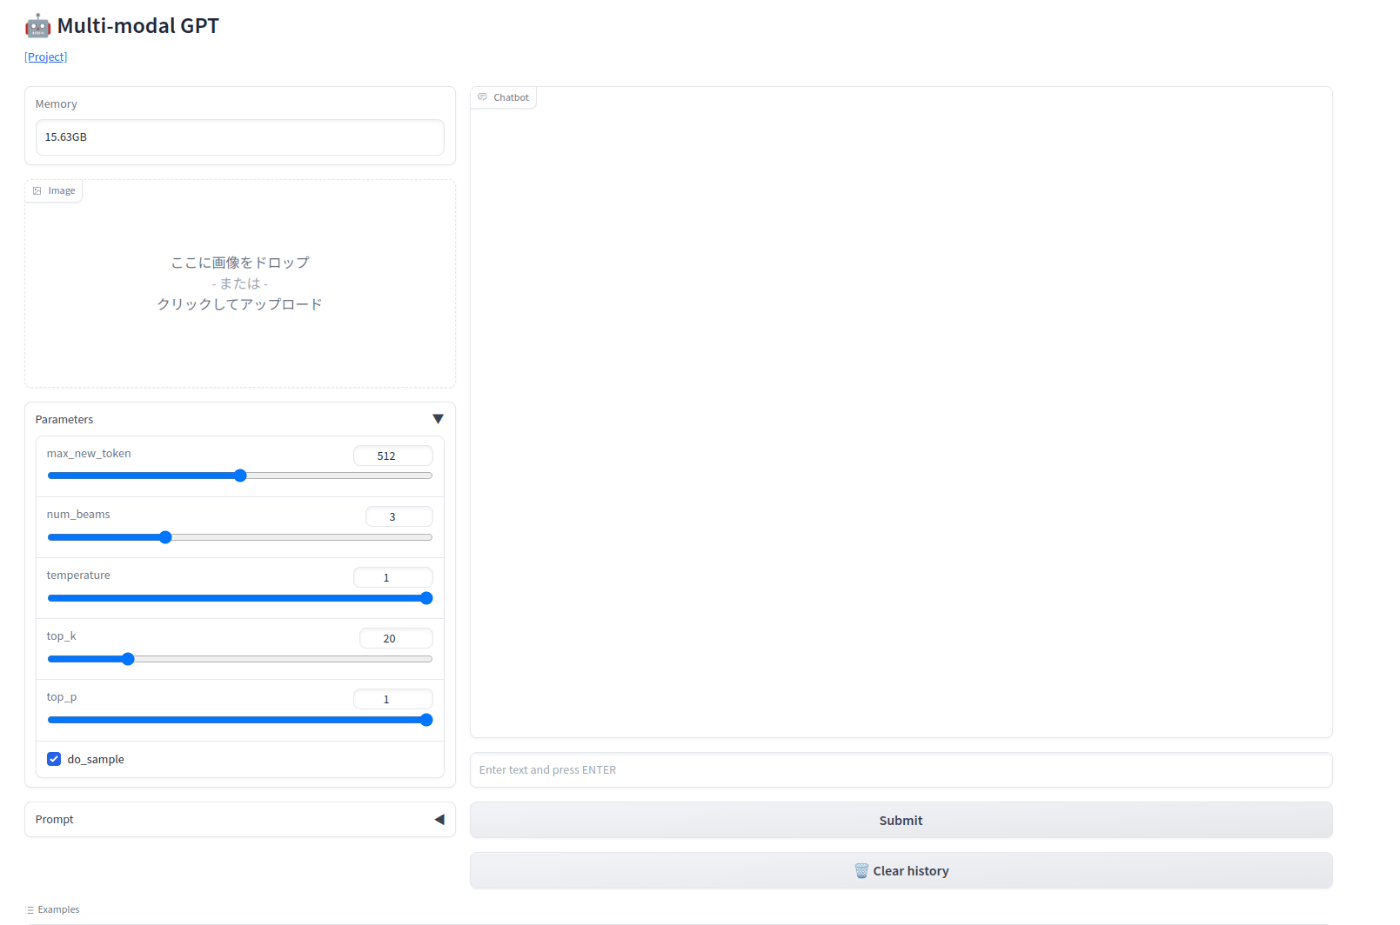Click the num_beams slider track
Screen dimensions: 1400x925
click(240, 537)
